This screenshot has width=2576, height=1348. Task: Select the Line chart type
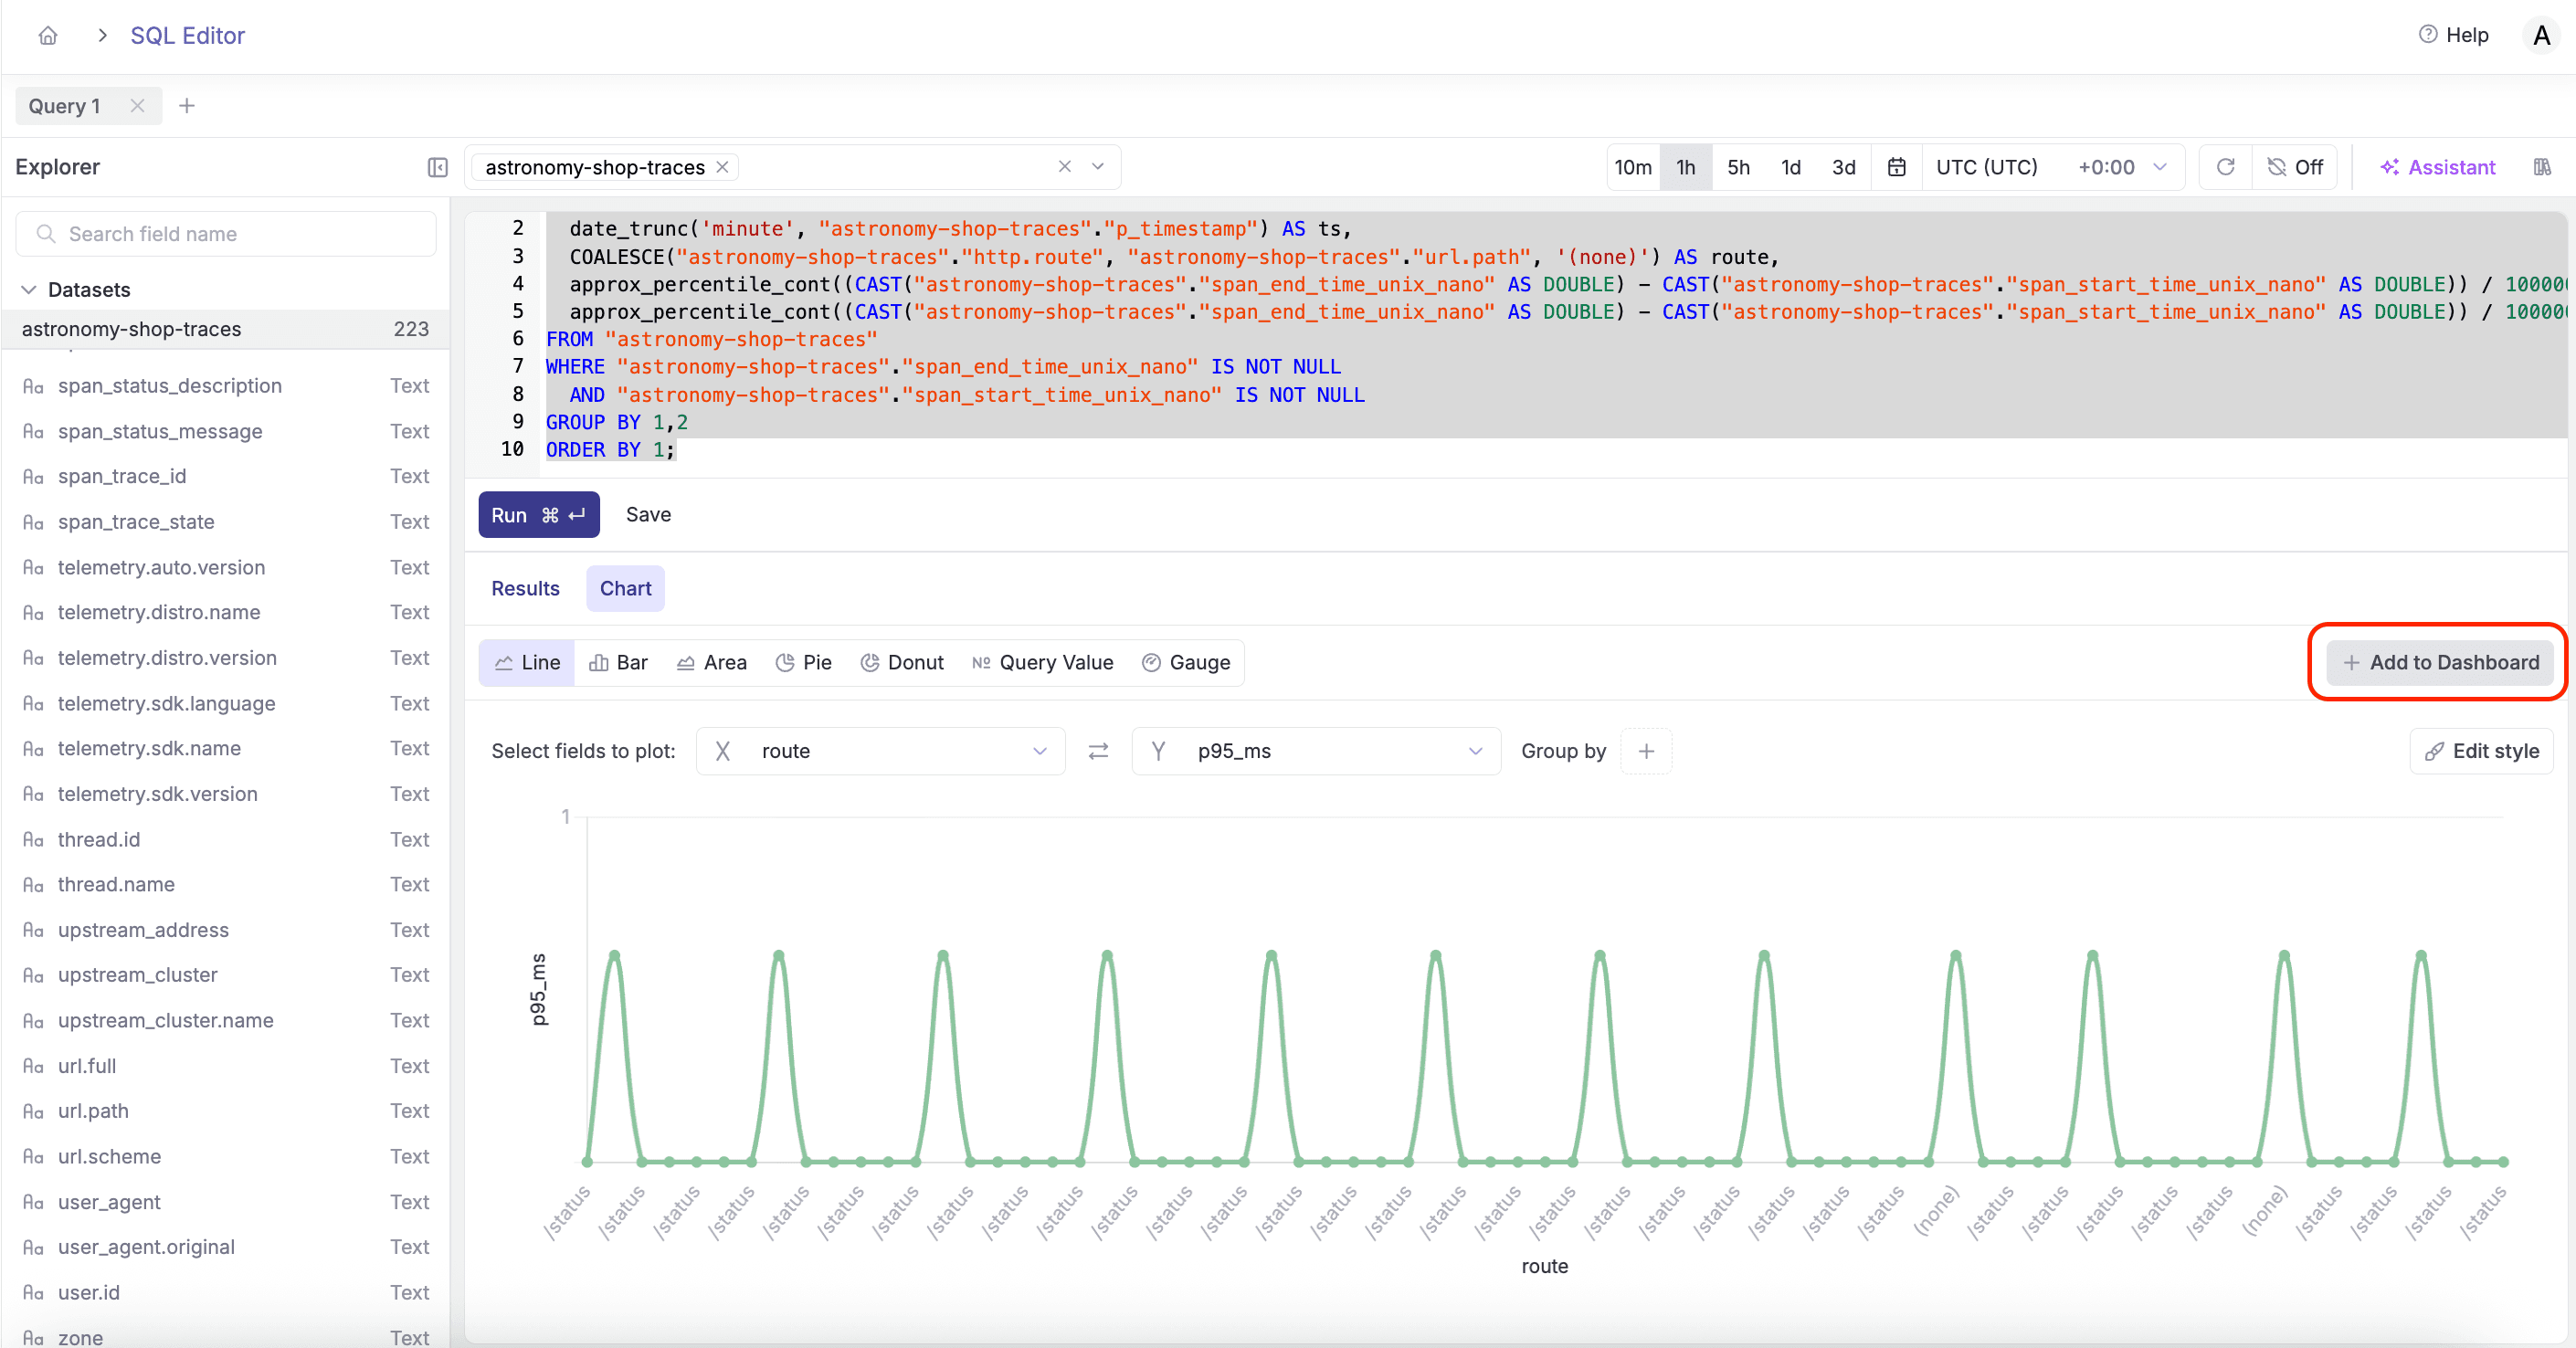coord(527,663)
